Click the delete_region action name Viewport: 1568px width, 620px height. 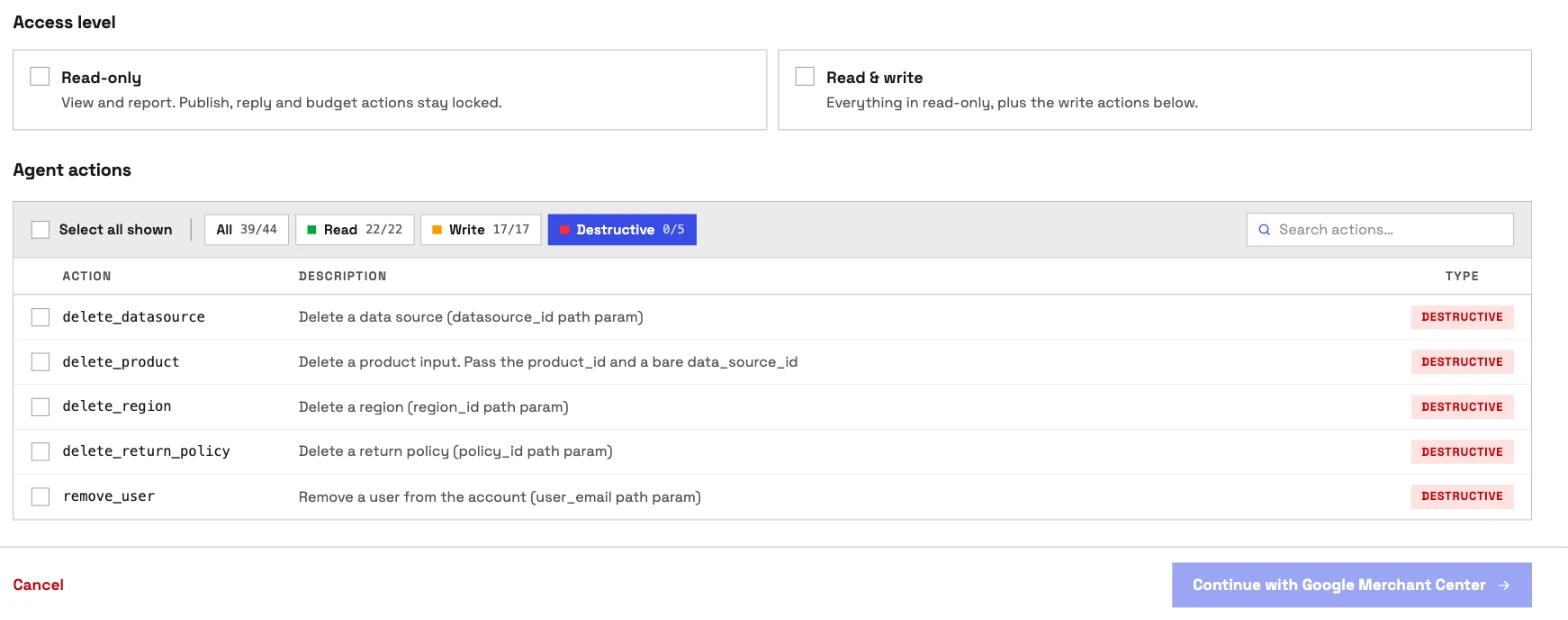[117, 407]
